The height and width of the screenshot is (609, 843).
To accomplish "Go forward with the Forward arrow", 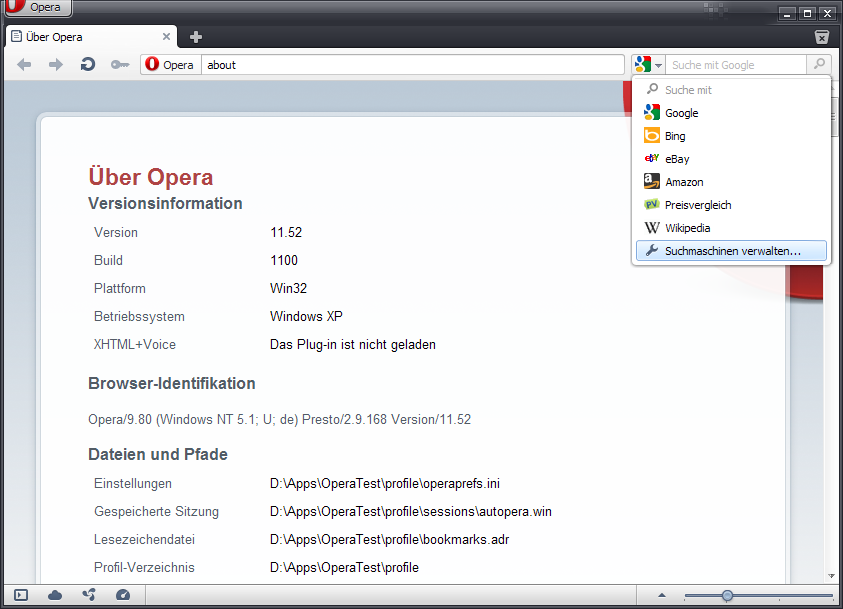I will (55, 65).
